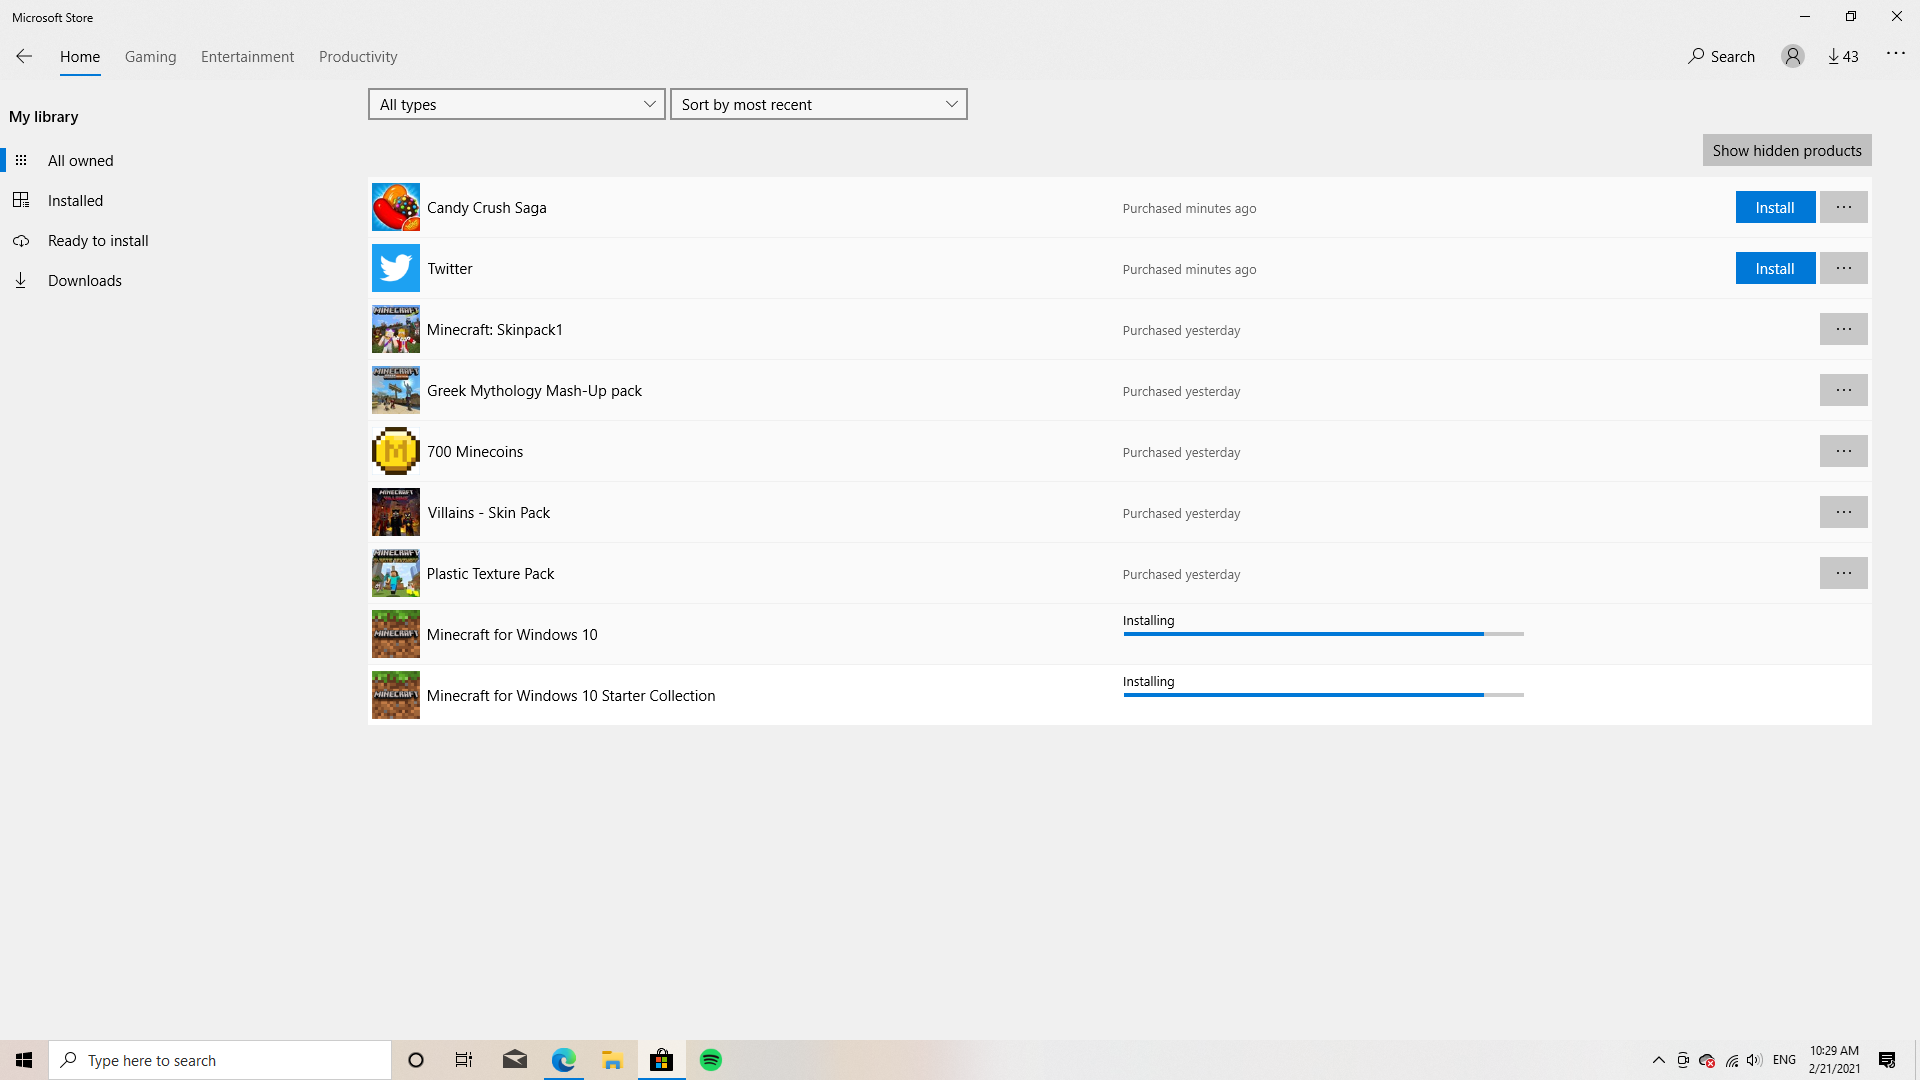The image size is (1920, 1080).
Task: Open the taskbar clock and date
Action: coord(1834,1060)
